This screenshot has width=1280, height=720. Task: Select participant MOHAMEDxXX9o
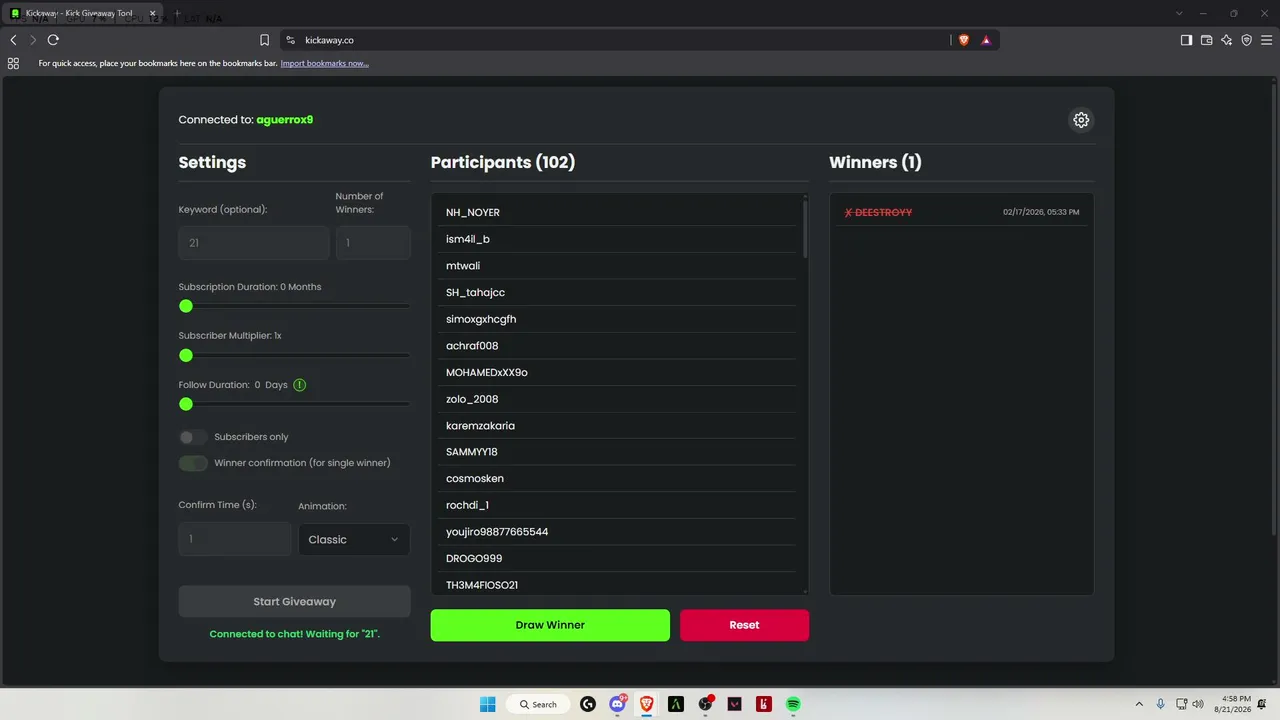click(617, 372)
